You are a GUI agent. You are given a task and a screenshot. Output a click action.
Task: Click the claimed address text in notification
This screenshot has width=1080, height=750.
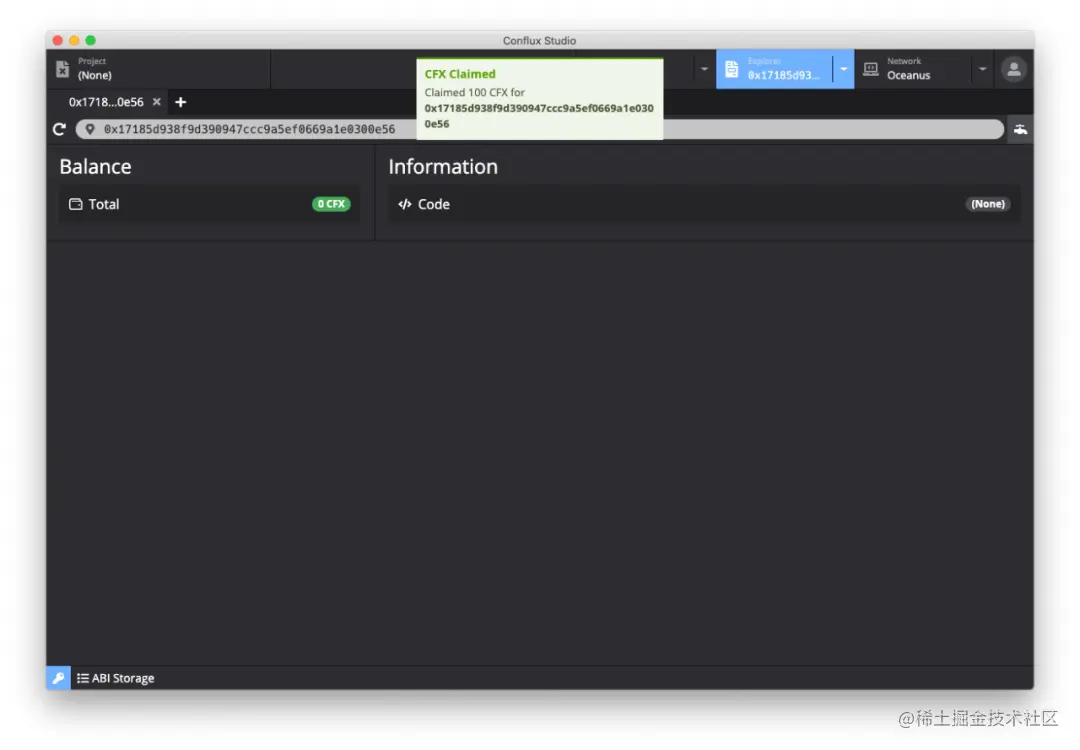coord(539,116)
